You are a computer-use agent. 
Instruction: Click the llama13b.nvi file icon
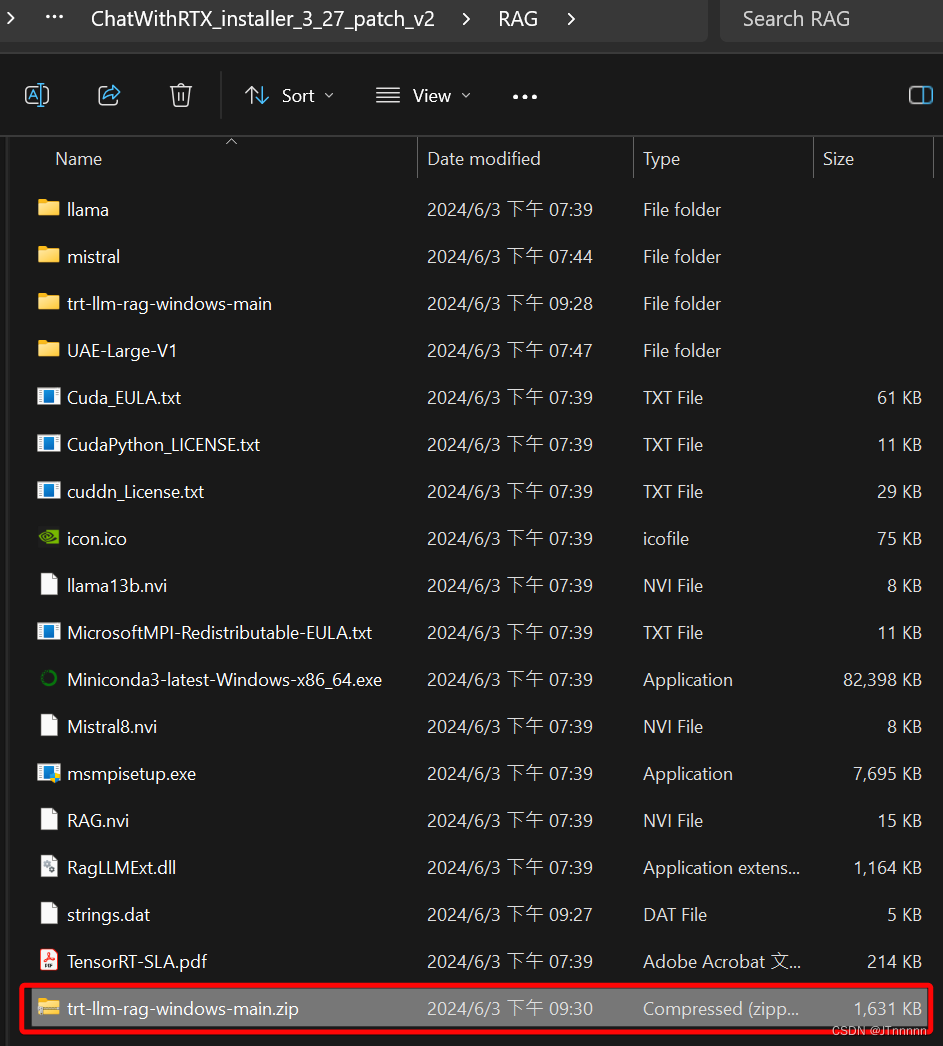coord(49,584)
